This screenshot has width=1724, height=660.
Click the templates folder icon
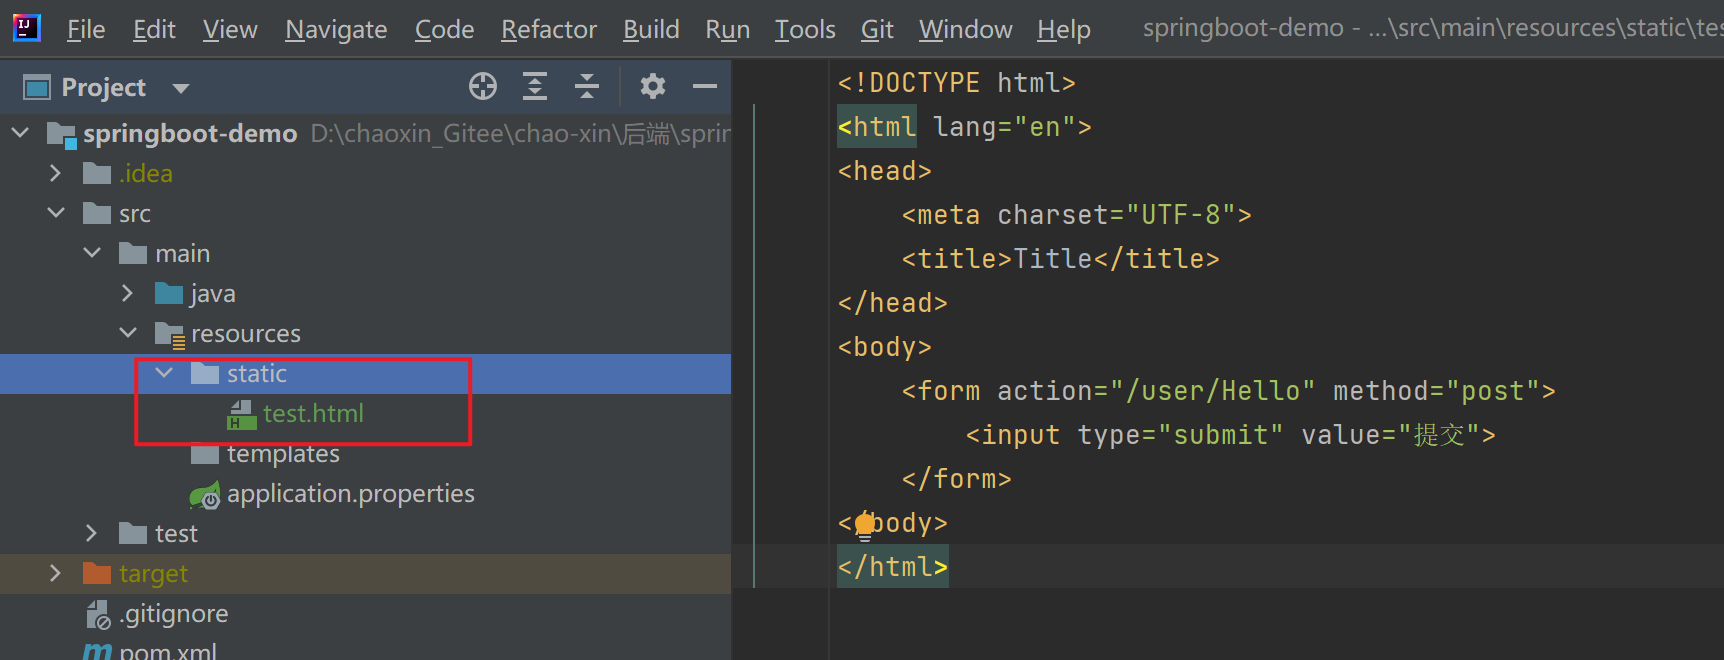coord(205,454)
